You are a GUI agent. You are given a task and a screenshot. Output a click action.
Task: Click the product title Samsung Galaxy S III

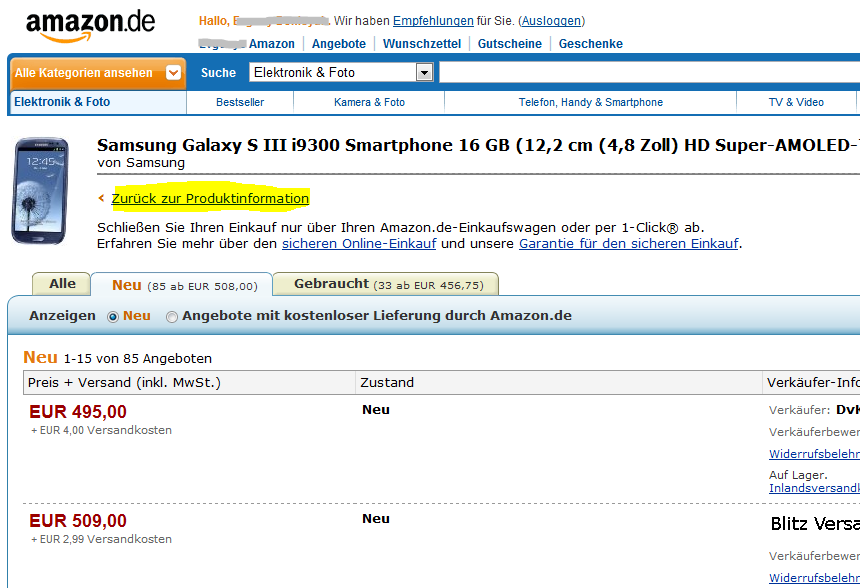coord(478,145)
